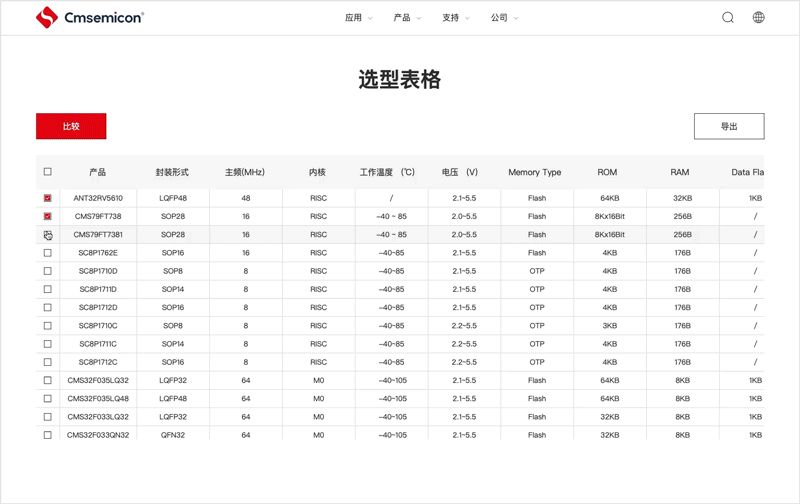
Task: Click the CMS32F033LQ32 product name
Action: (98, 417)
